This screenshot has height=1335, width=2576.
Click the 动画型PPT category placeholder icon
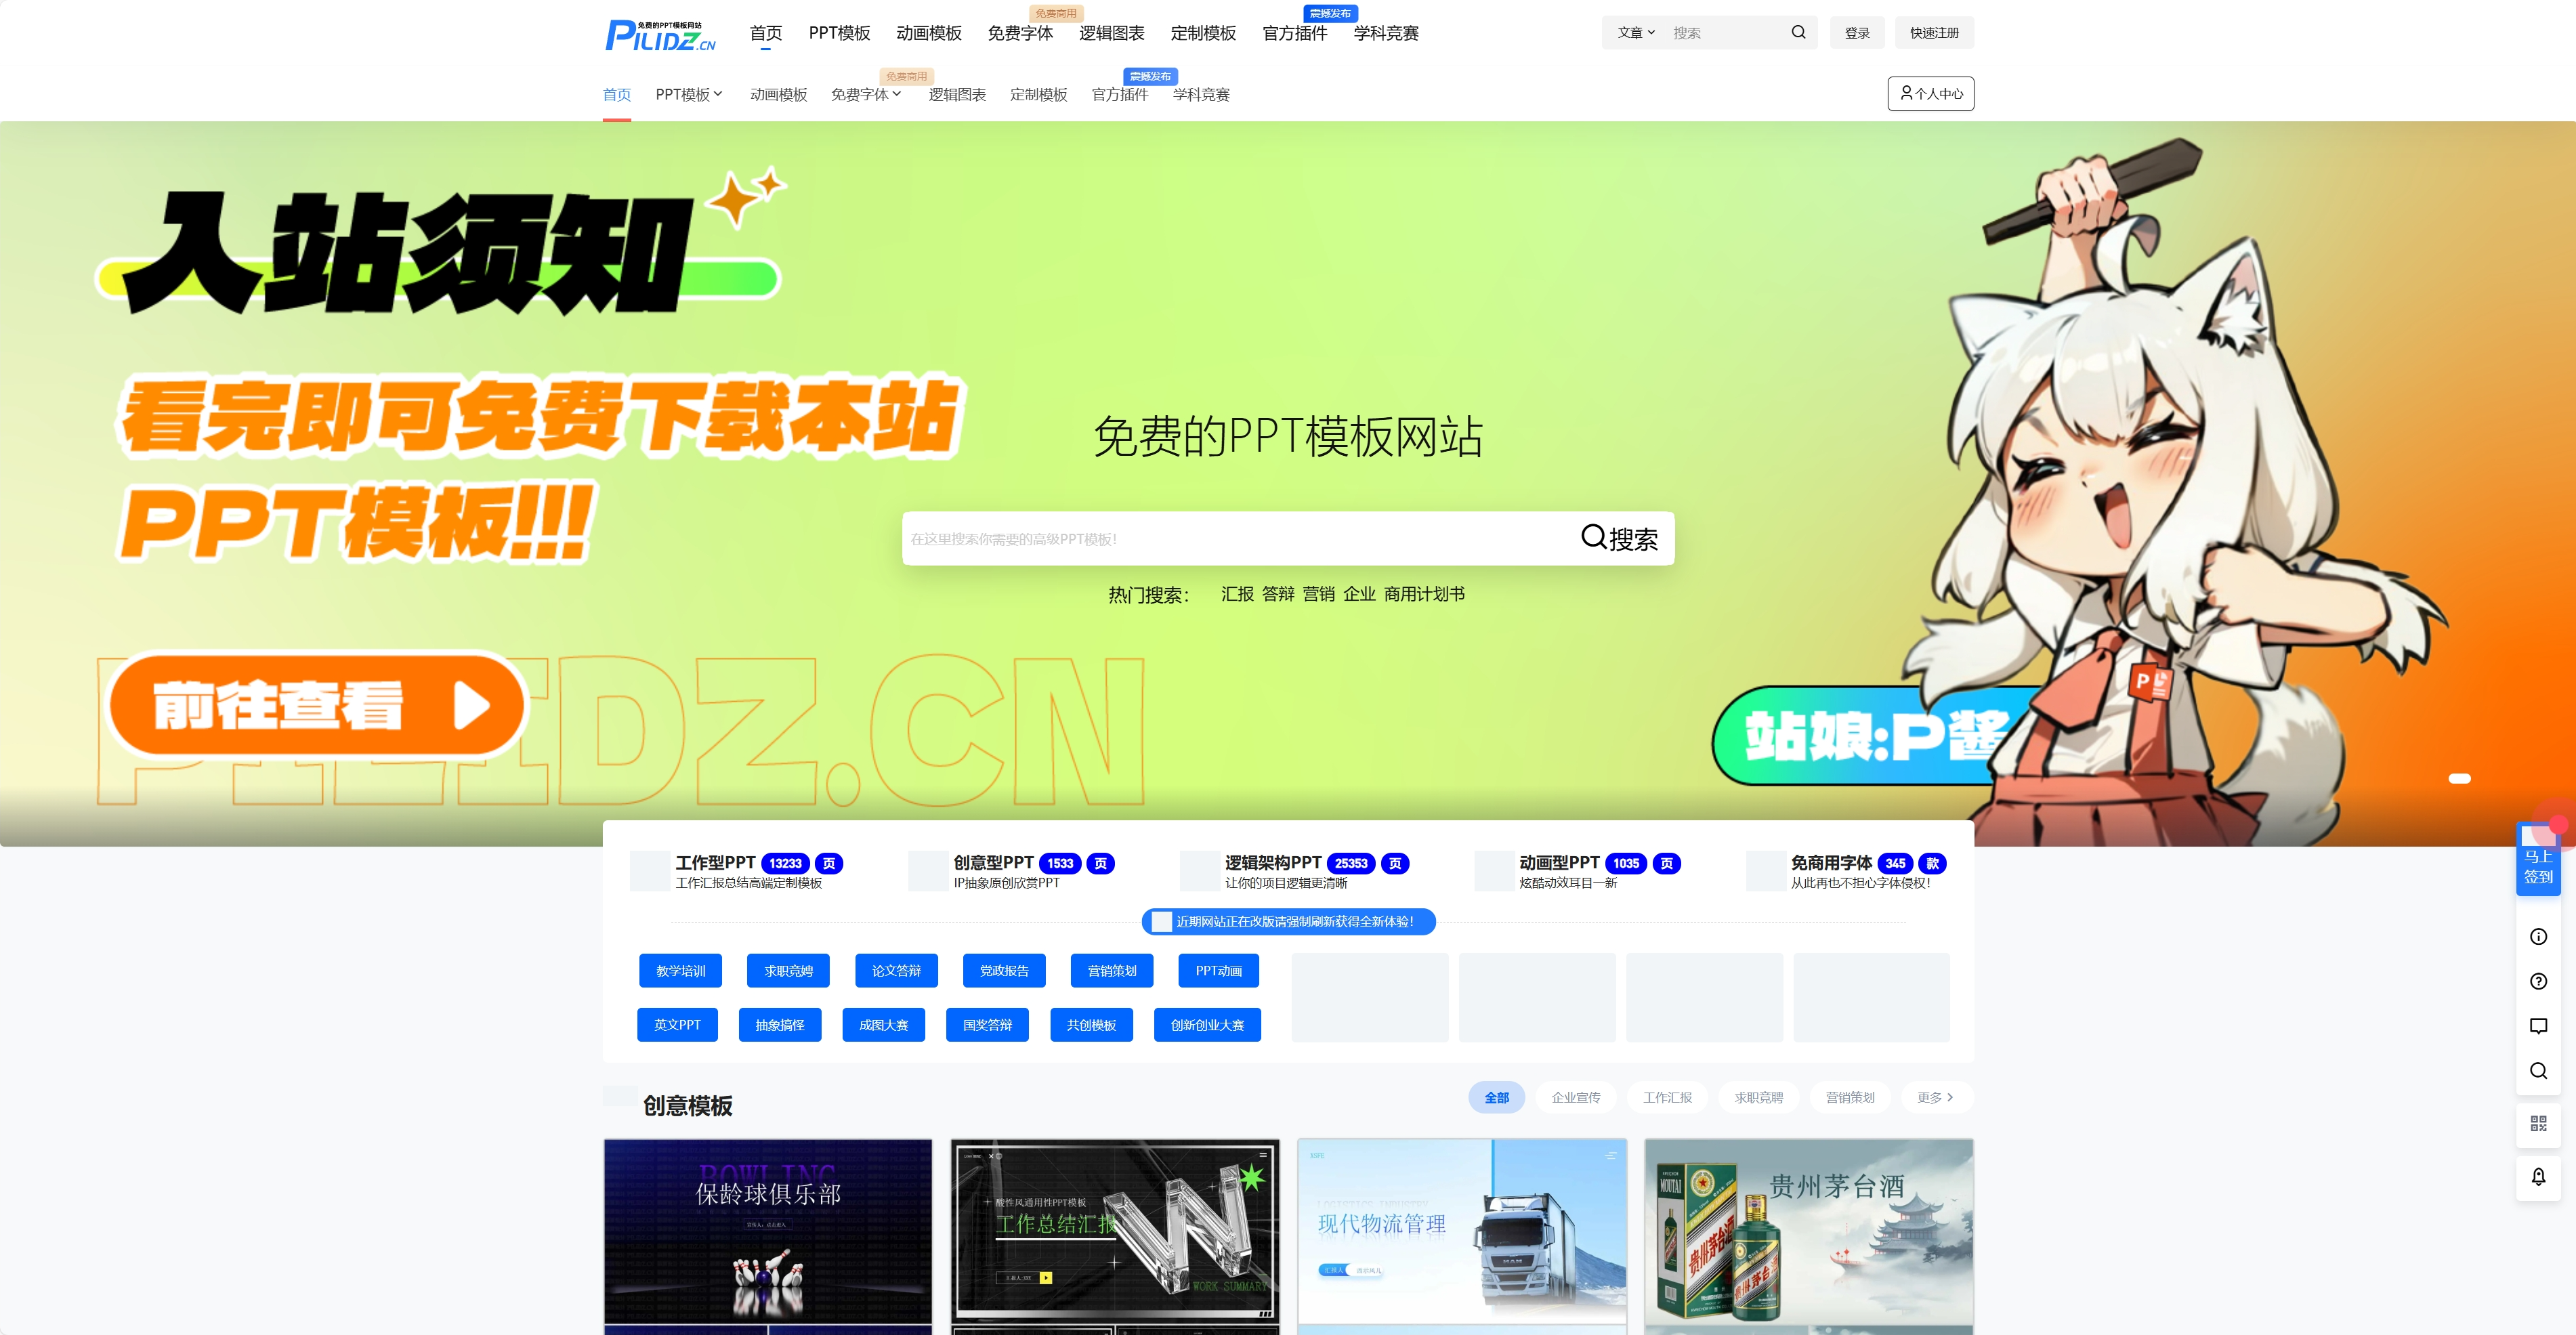pos(1494,871)
